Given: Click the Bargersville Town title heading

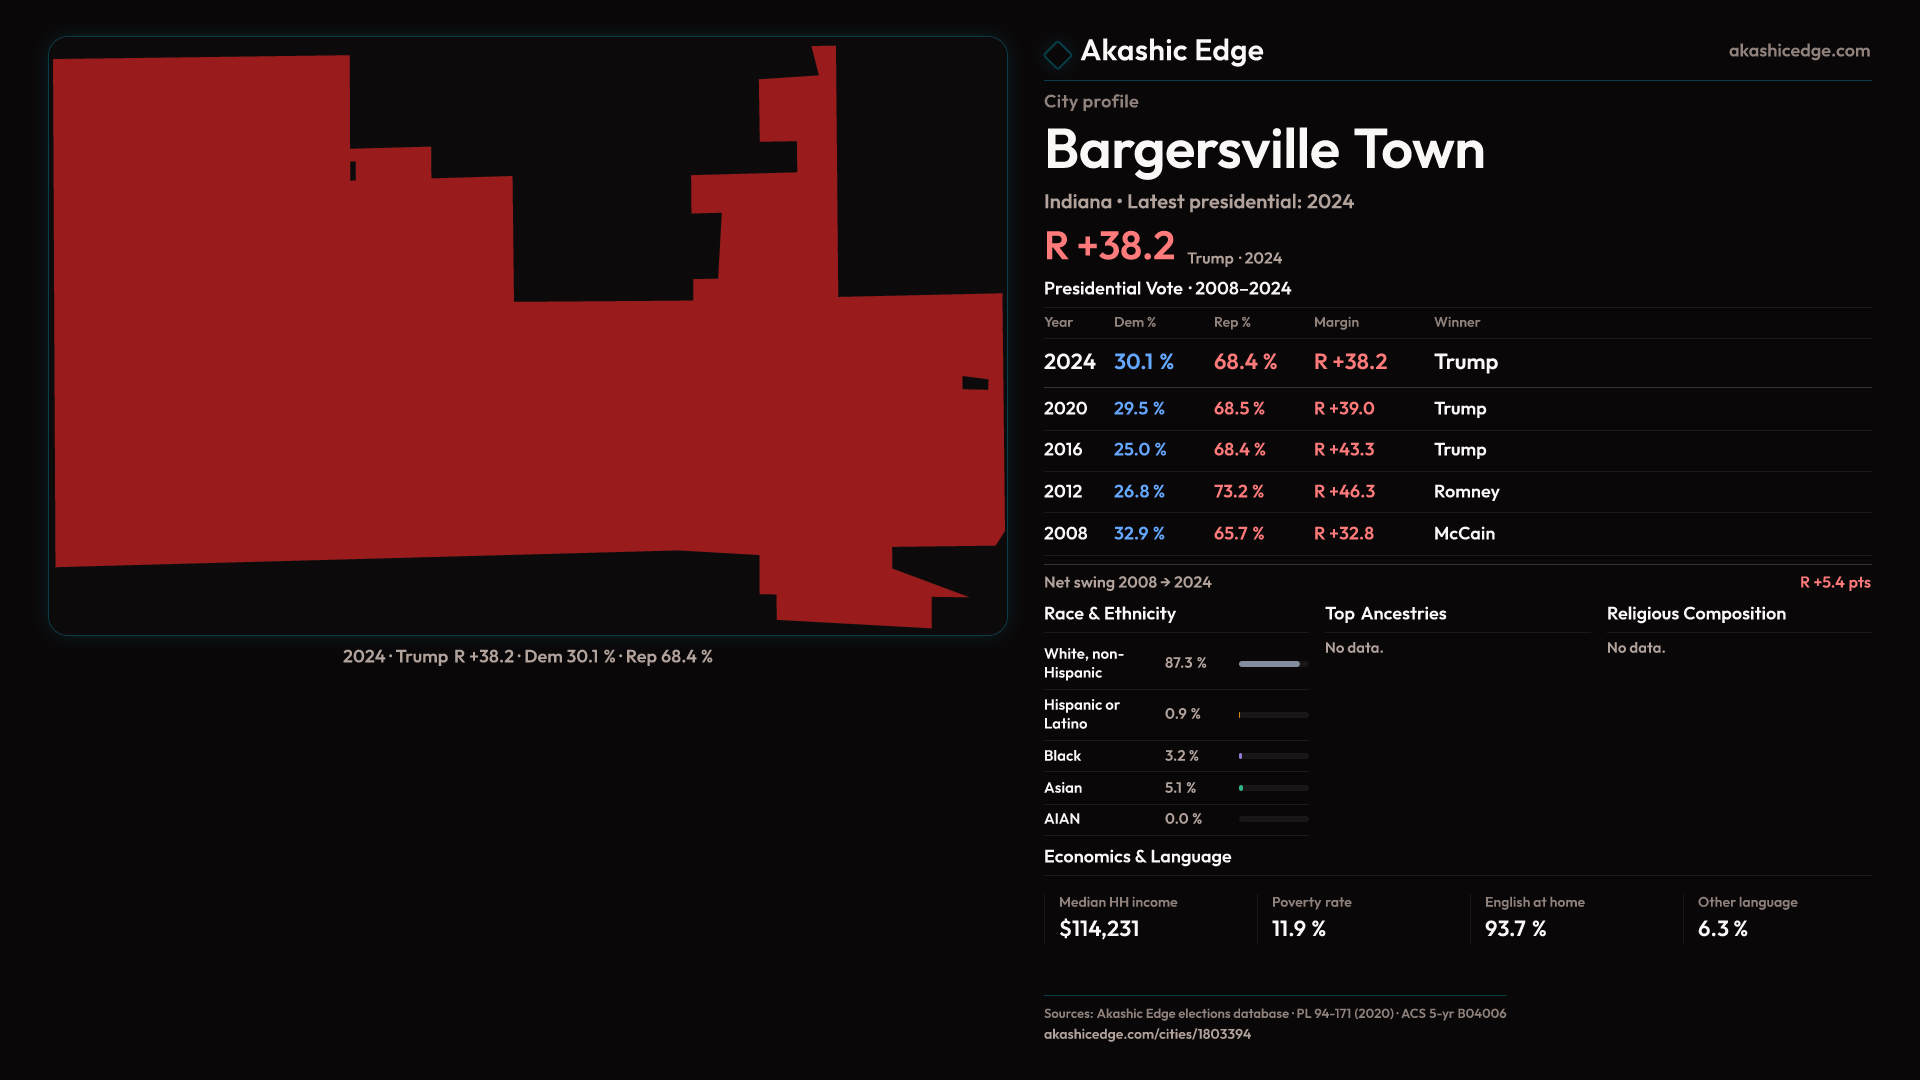Looking at the screenshot, I should (x=1264, y=150).
